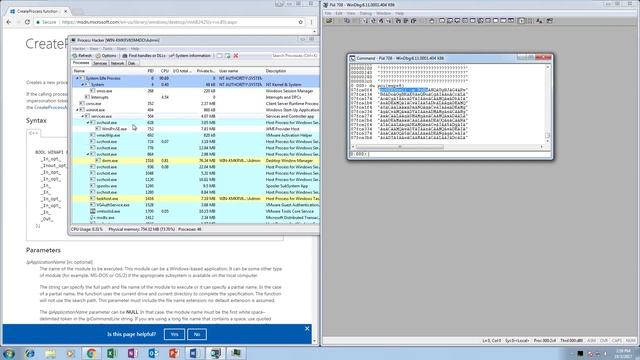
Task: Collapse svchost.exe PID 628 tree node
Action: coord(88,122)
